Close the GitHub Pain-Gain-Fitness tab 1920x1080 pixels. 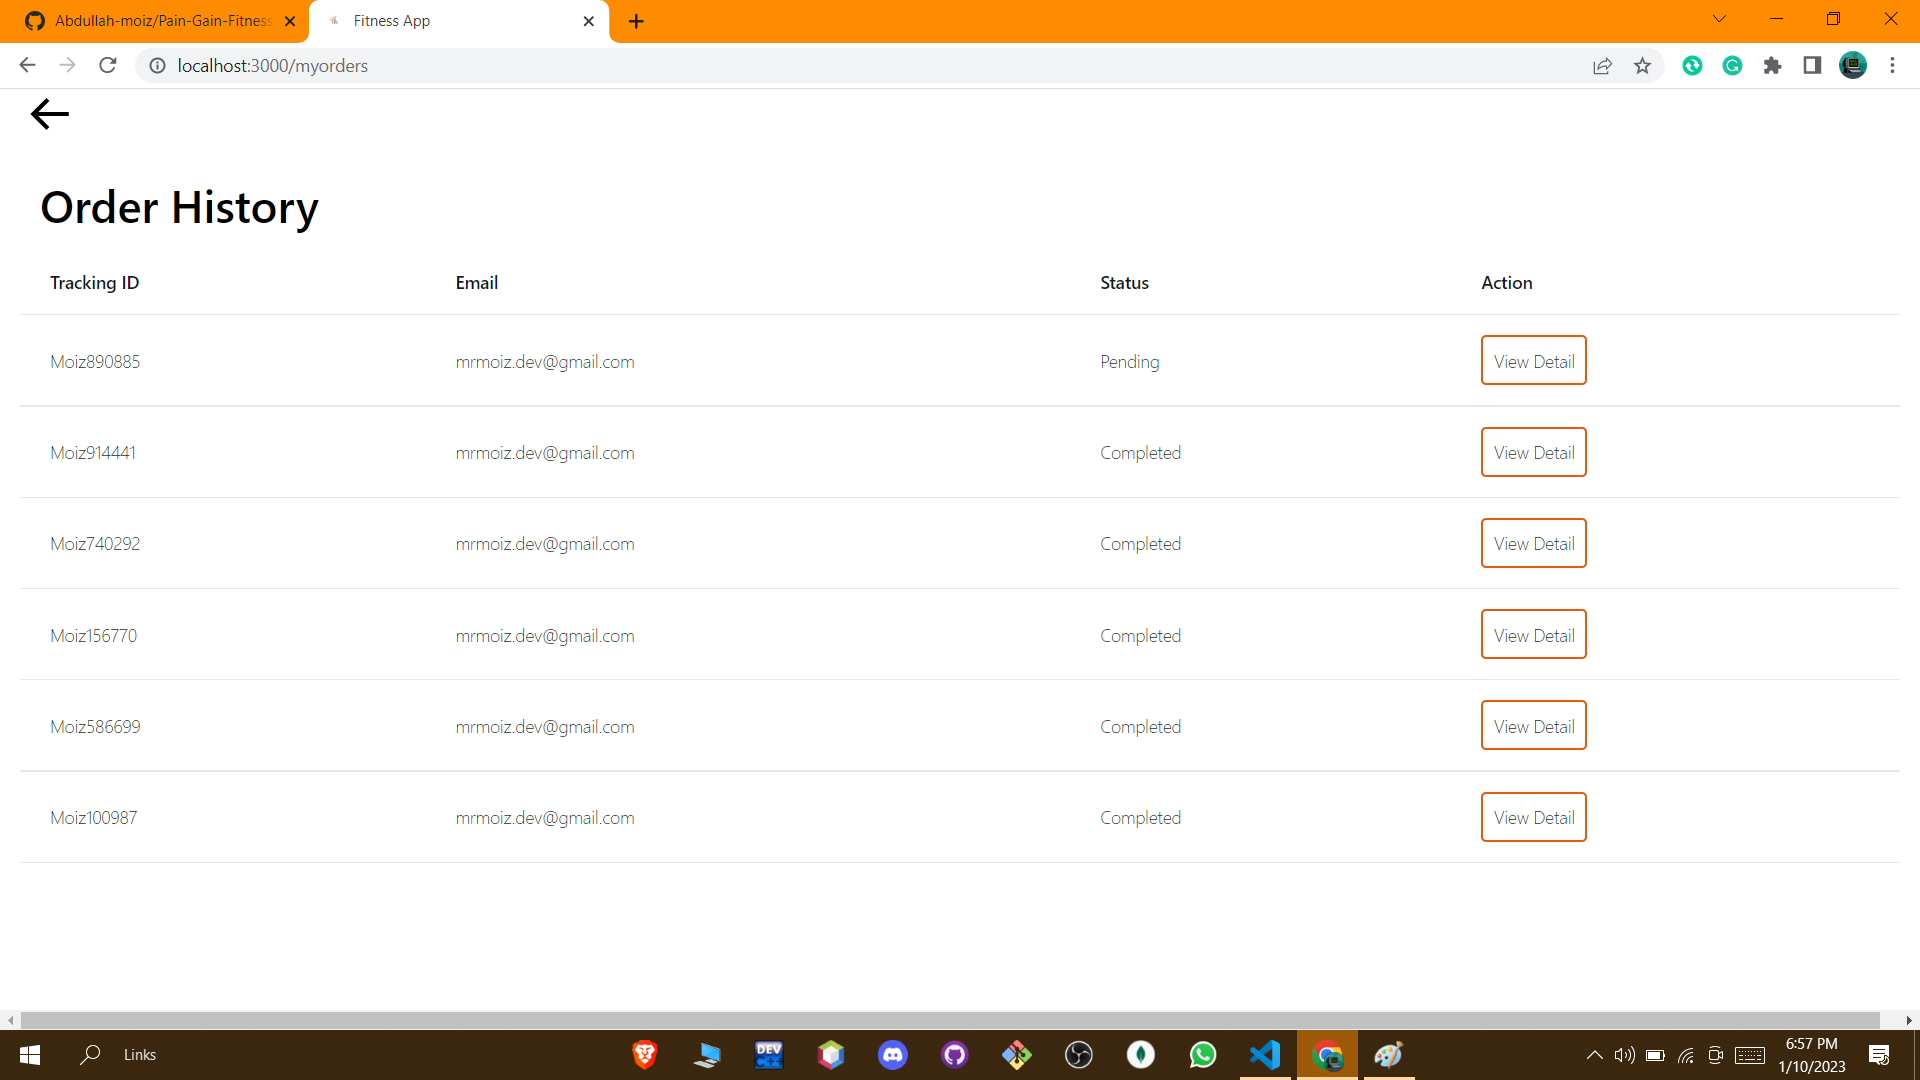tap(290, 21)
